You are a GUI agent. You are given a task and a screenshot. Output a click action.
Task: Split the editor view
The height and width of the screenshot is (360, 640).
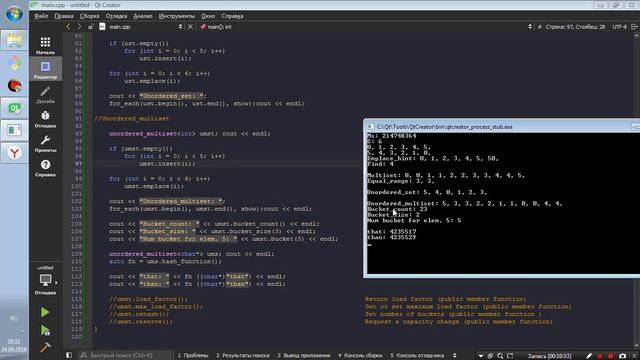634,27
